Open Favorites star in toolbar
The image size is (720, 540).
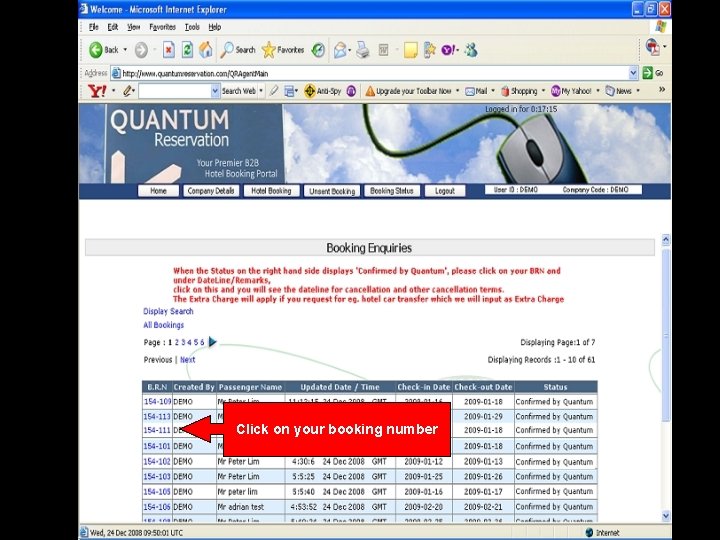[283, 50]
